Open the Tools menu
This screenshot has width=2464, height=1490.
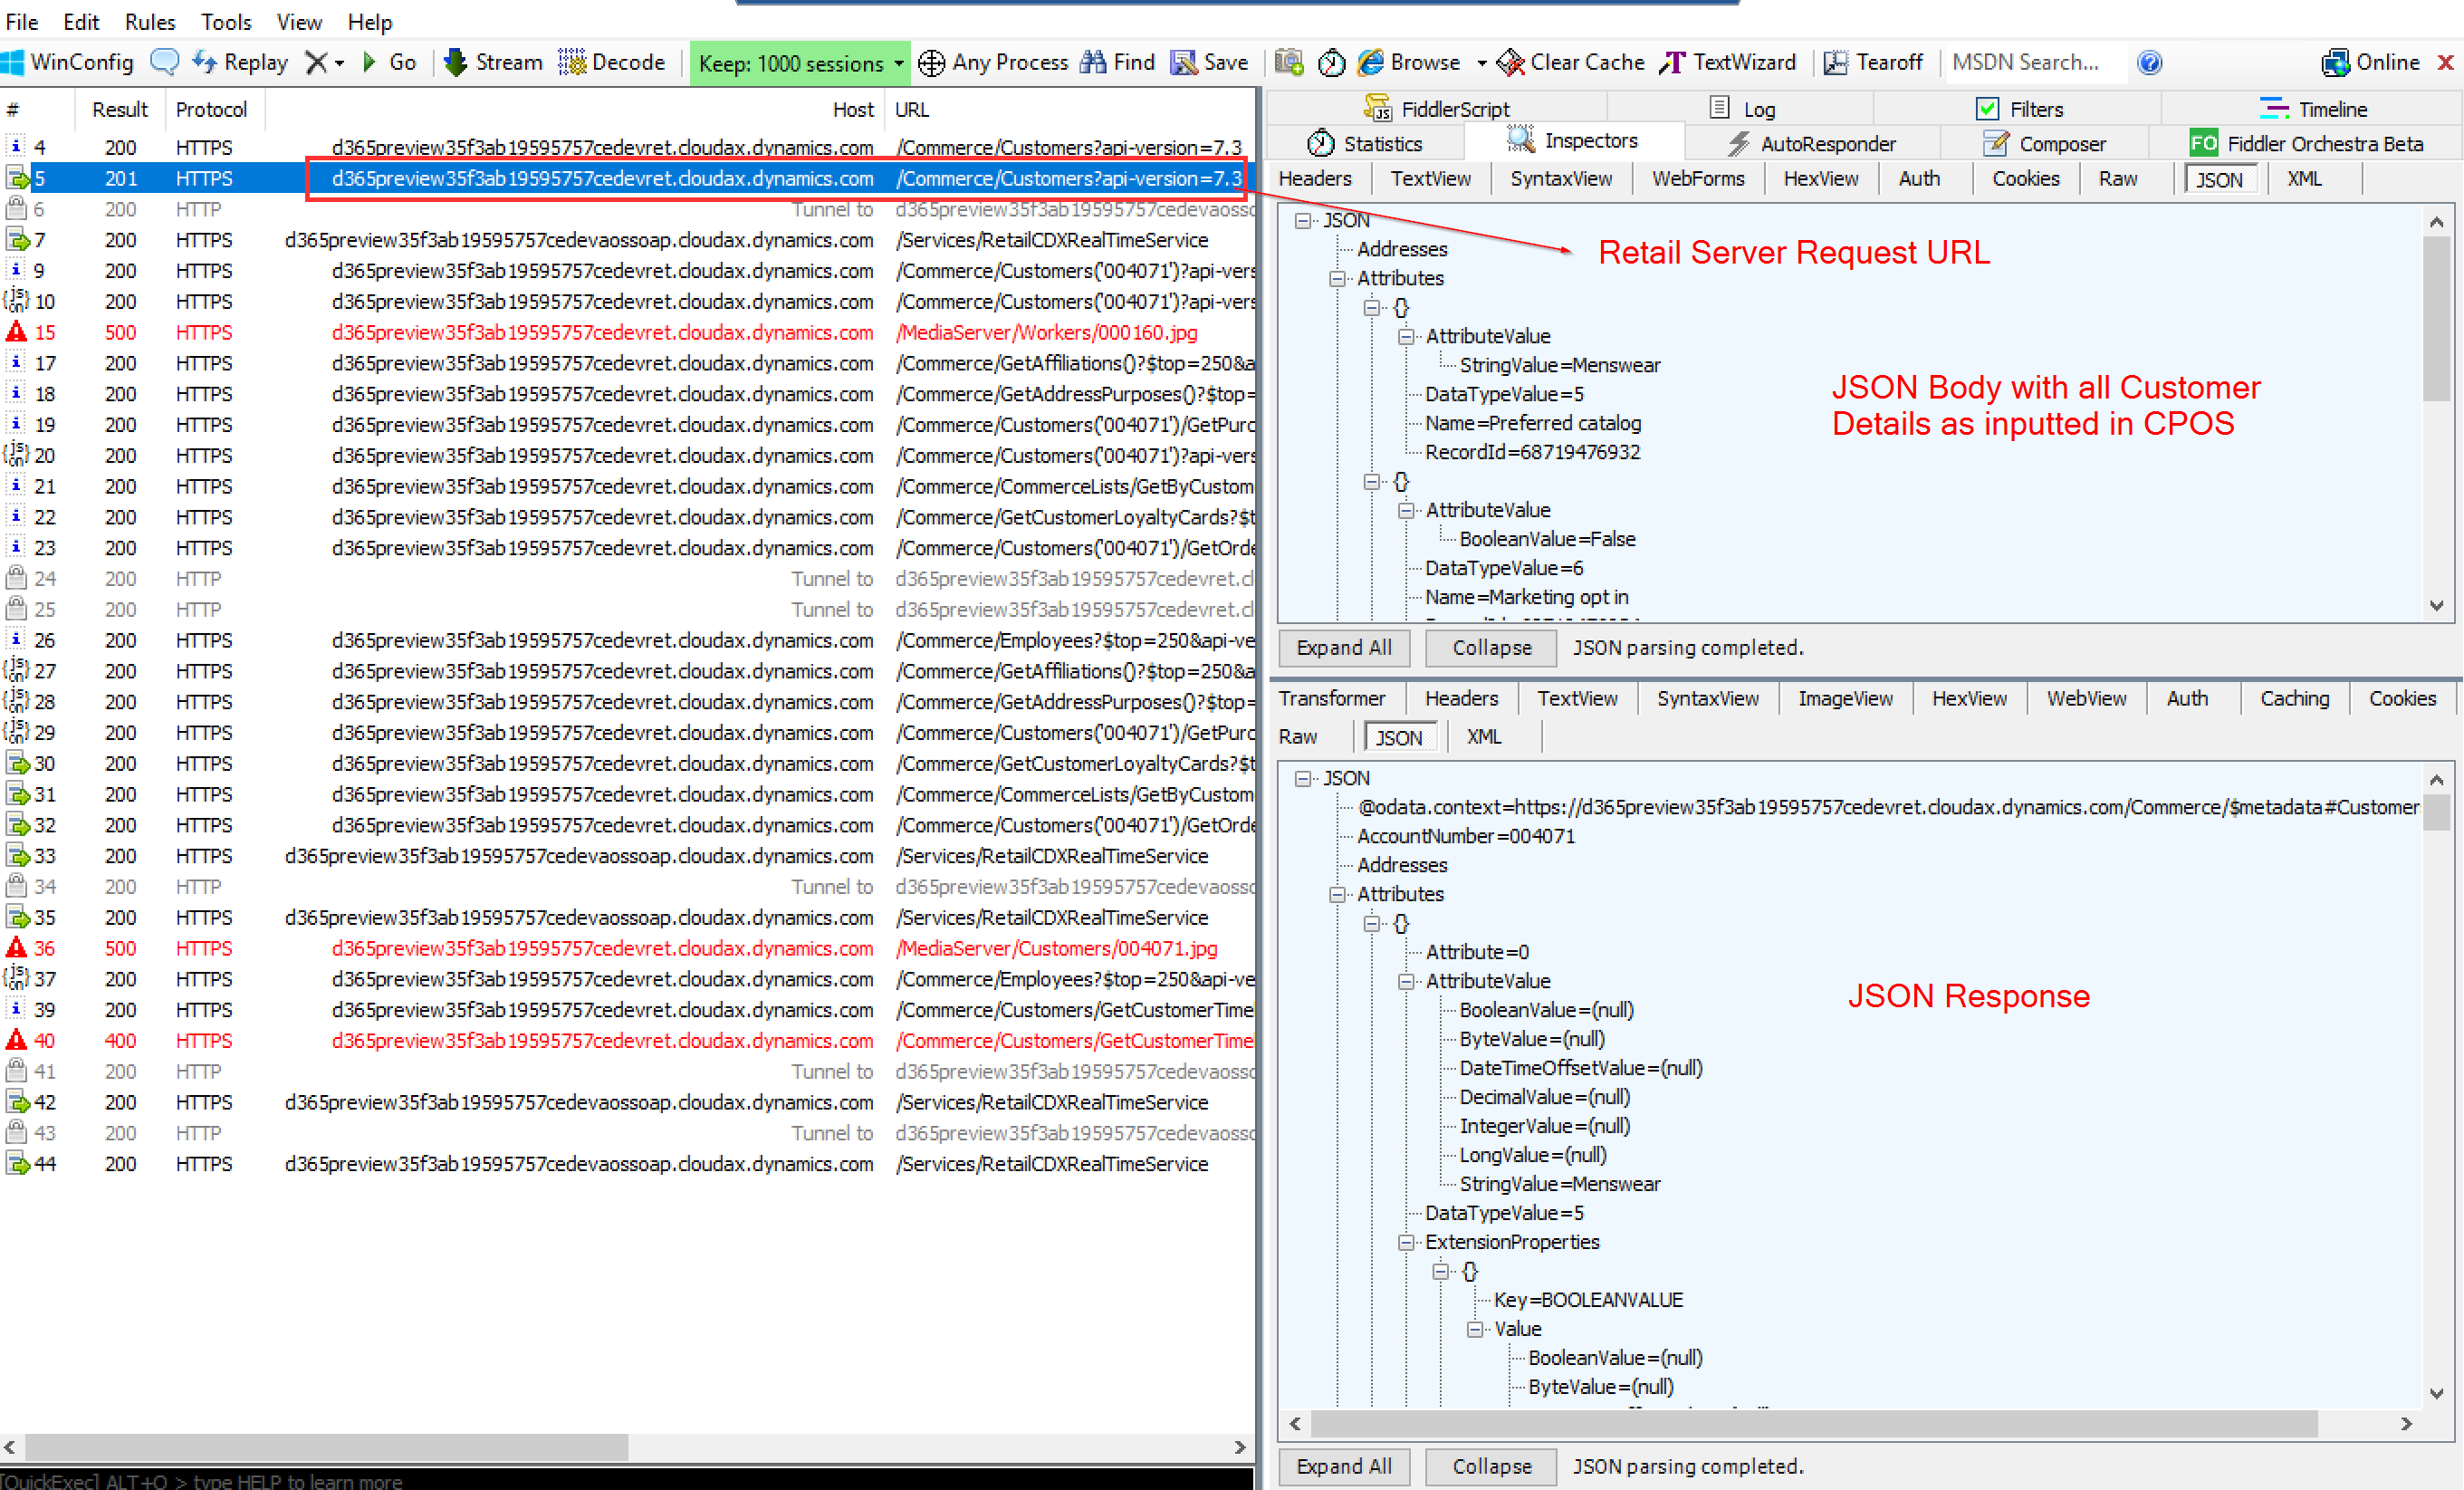pos(226,21)
